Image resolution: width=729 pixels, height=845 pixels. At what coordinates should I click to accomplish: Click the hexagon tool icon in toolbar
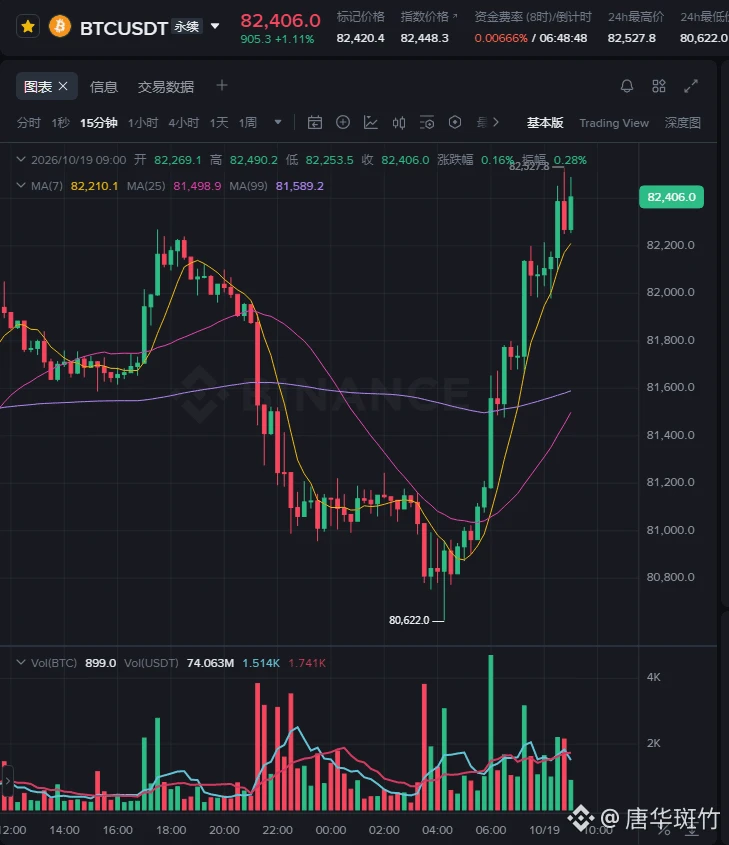coord(455,122)
